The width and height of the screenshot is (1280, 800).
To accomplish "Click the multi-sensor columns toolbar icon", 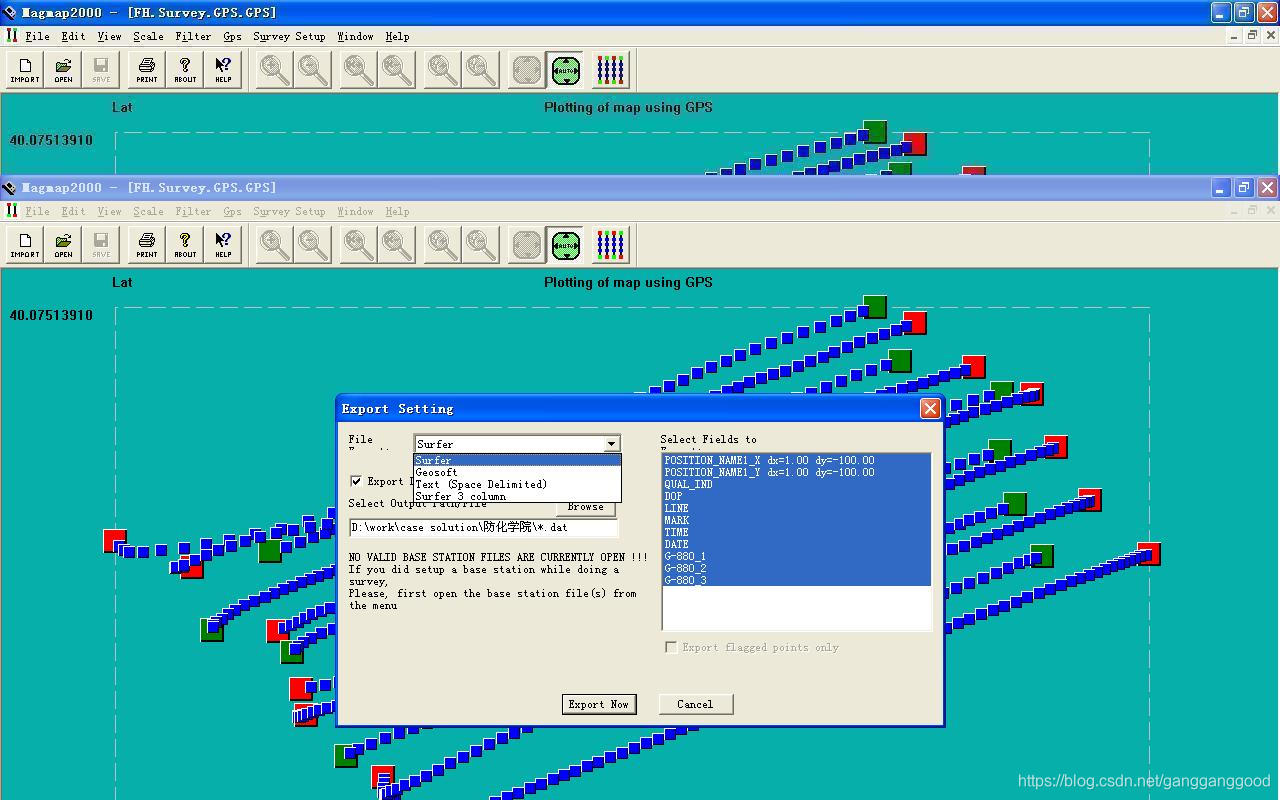I will [610, 244].
